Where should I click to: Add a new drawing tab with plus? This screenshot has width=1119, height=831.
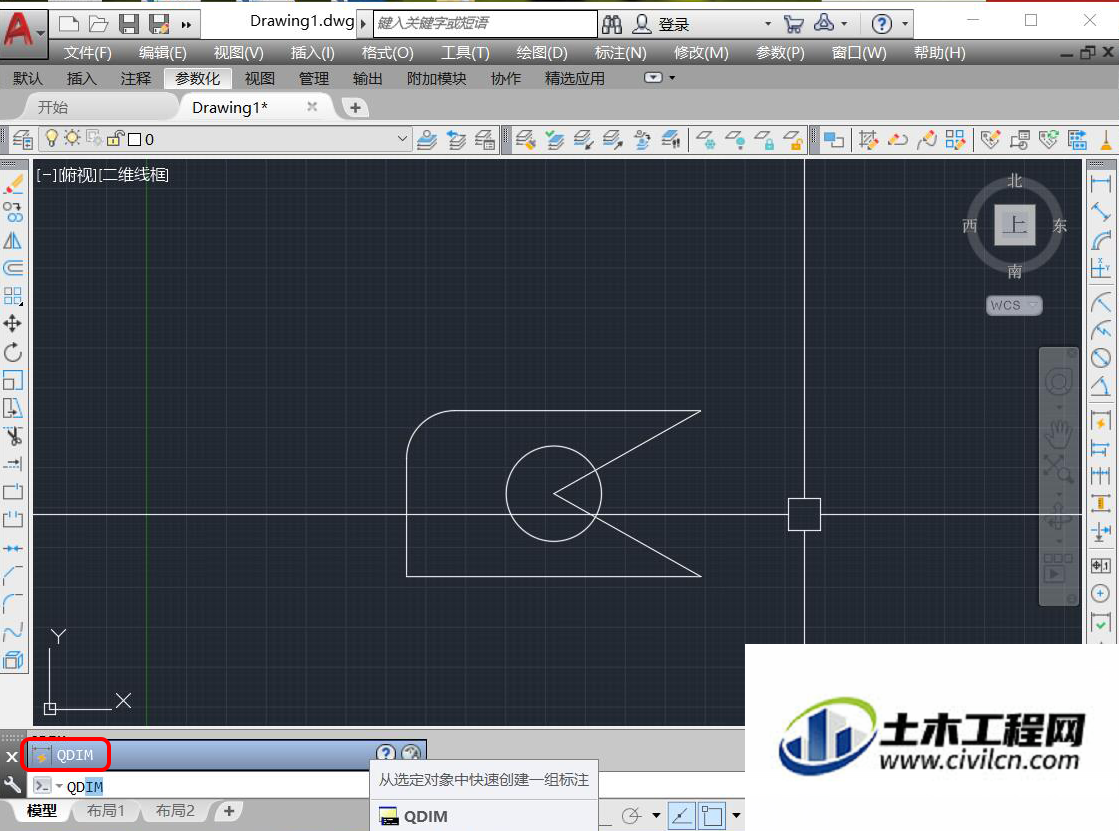coord(355,108)
